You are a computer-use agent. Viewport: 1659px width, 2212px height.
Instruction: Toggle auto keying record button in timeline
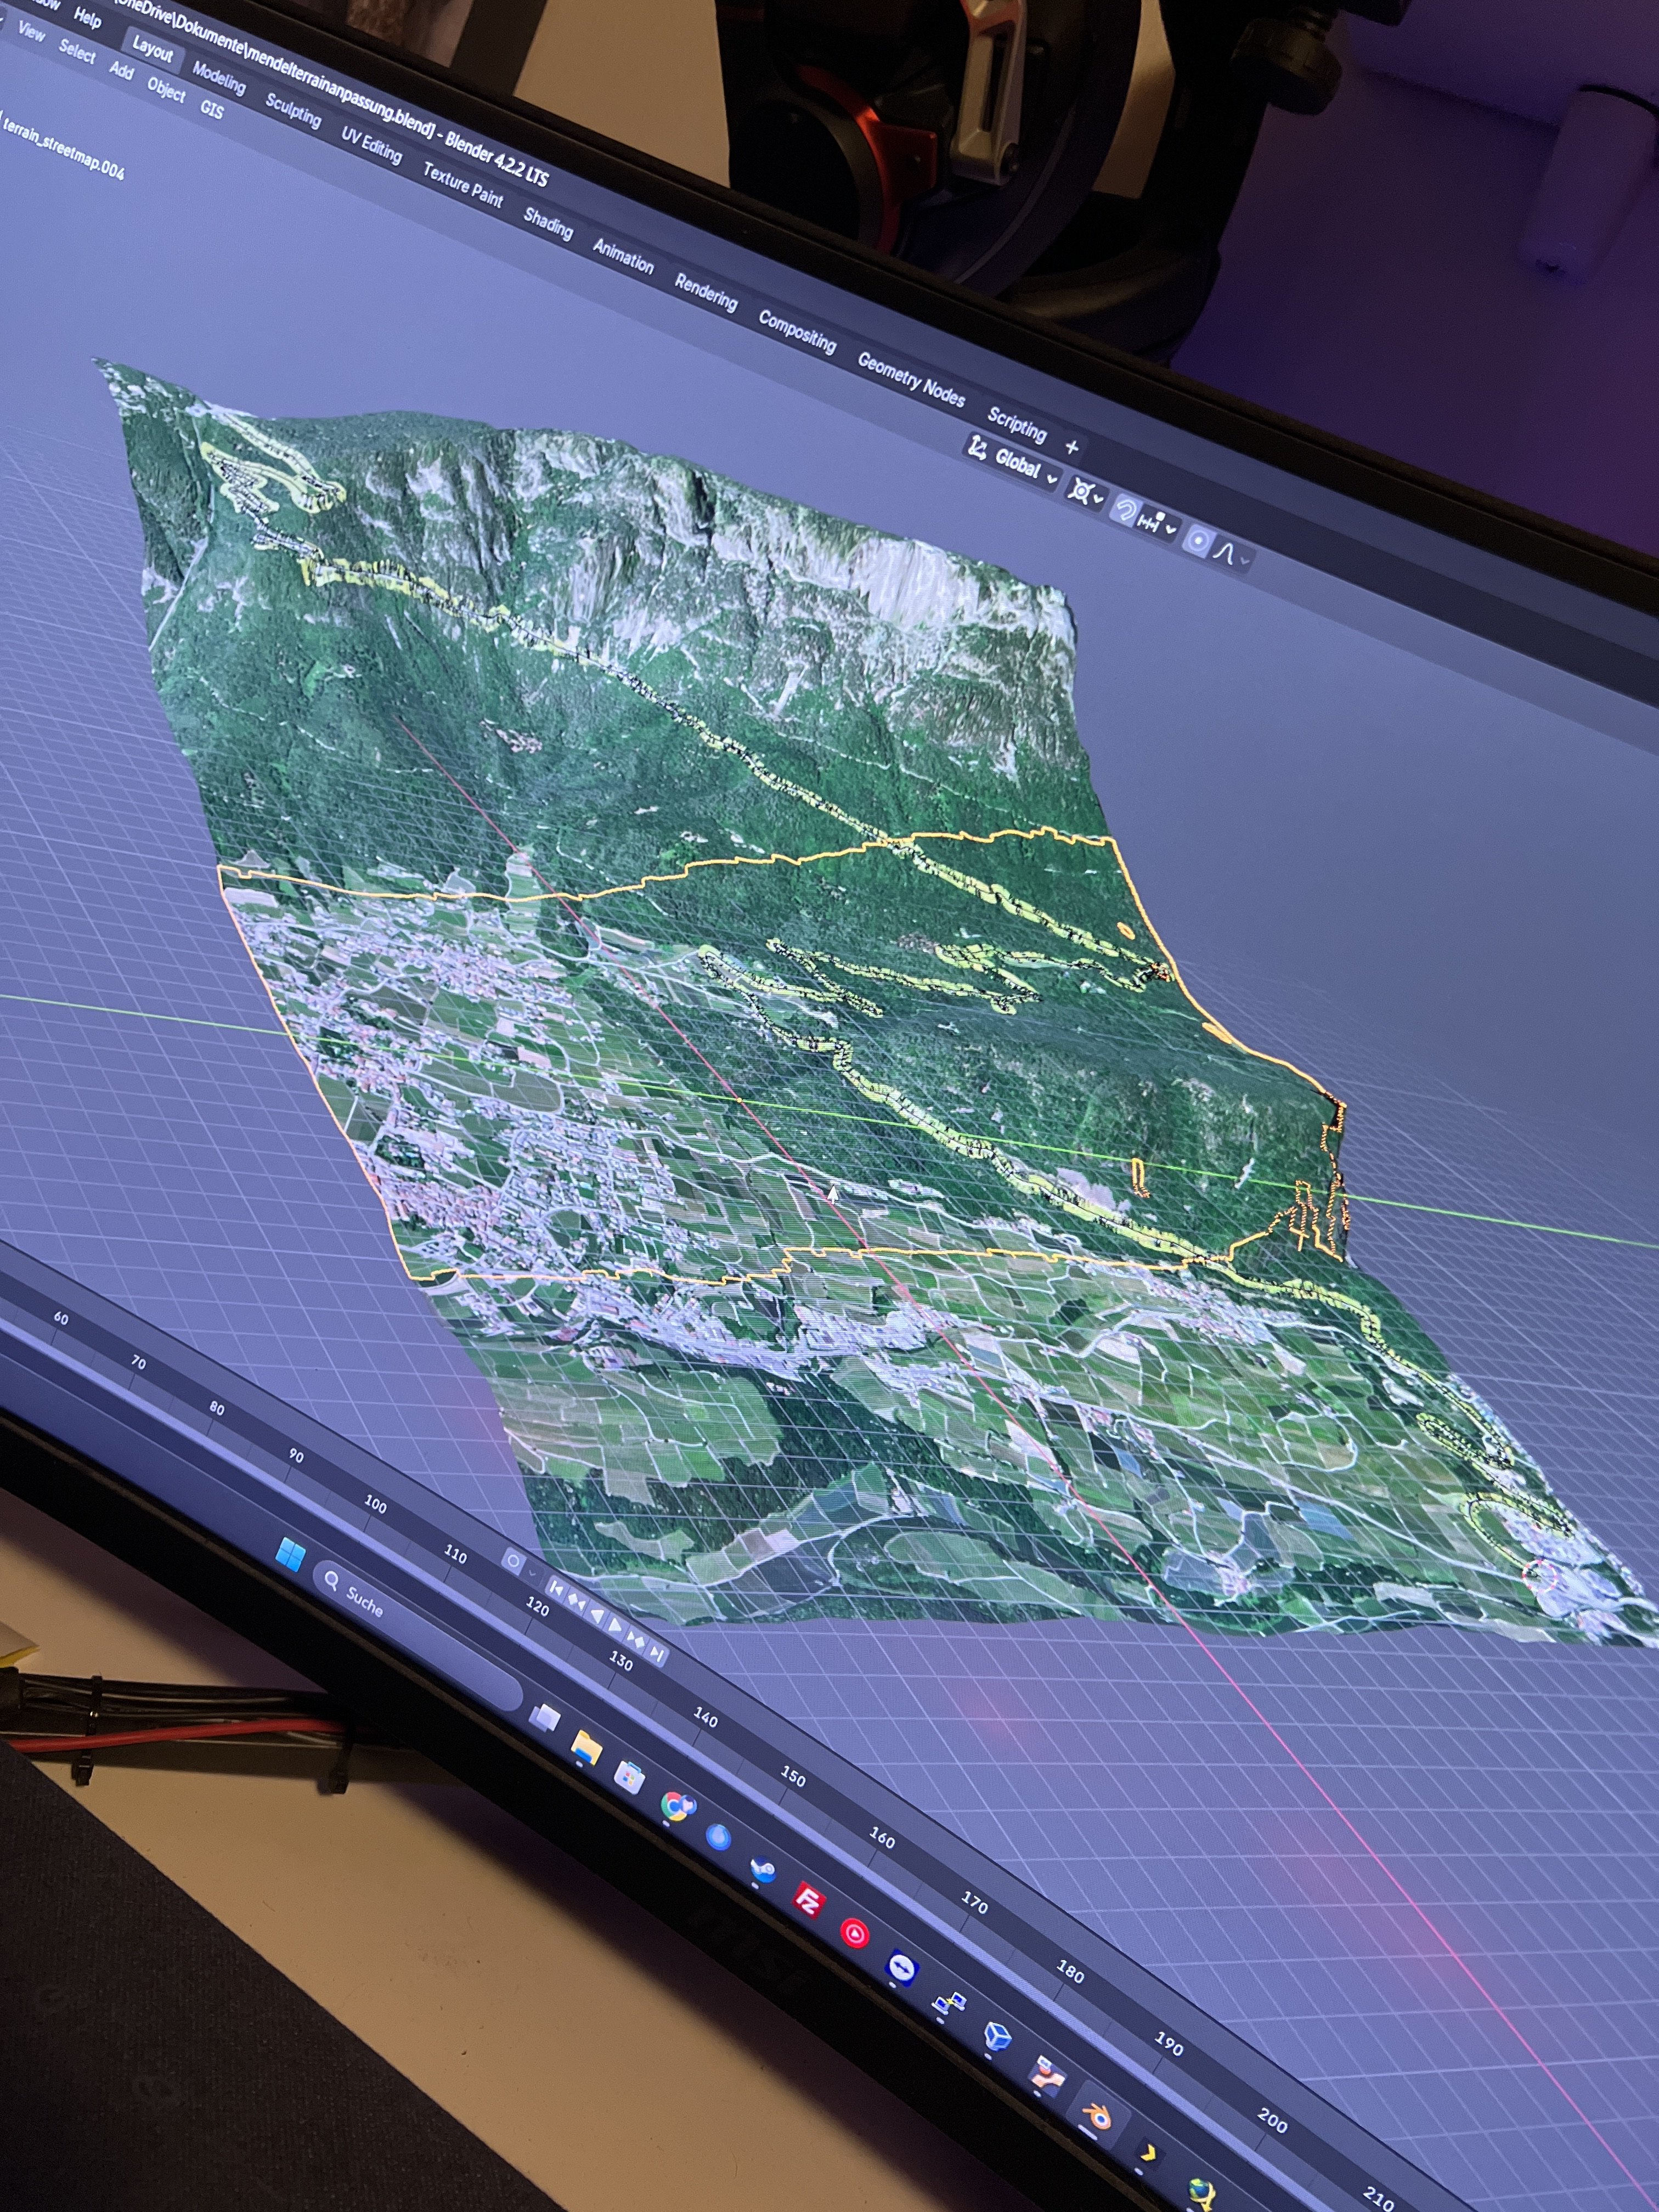[x=513, y=1560]
